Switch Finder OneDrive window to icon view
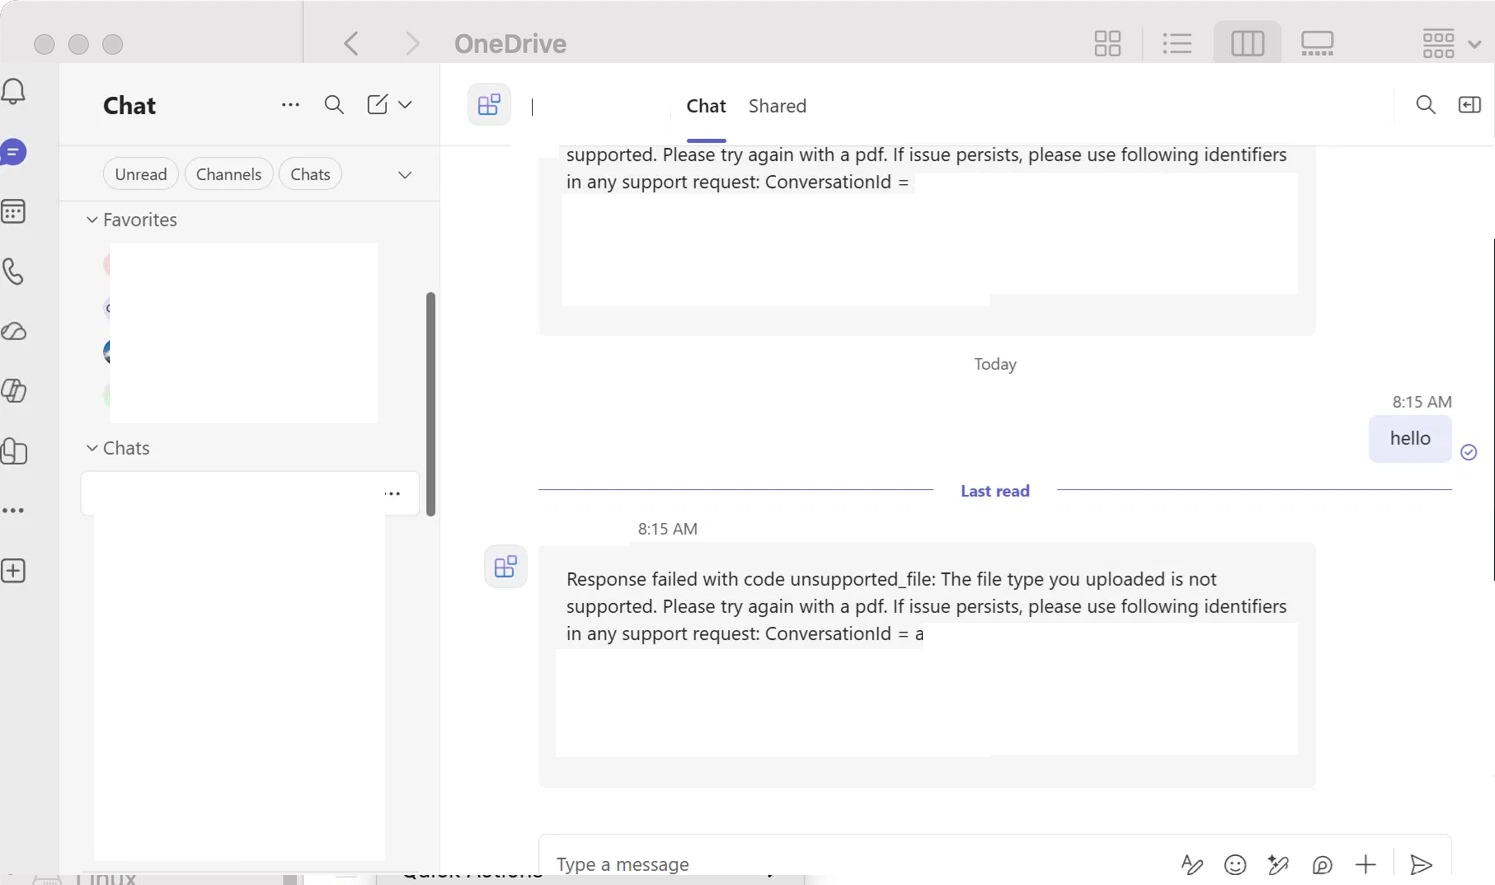This screenshot has height=885, width=1495. pyautogui.click(x=1108, y=43)
